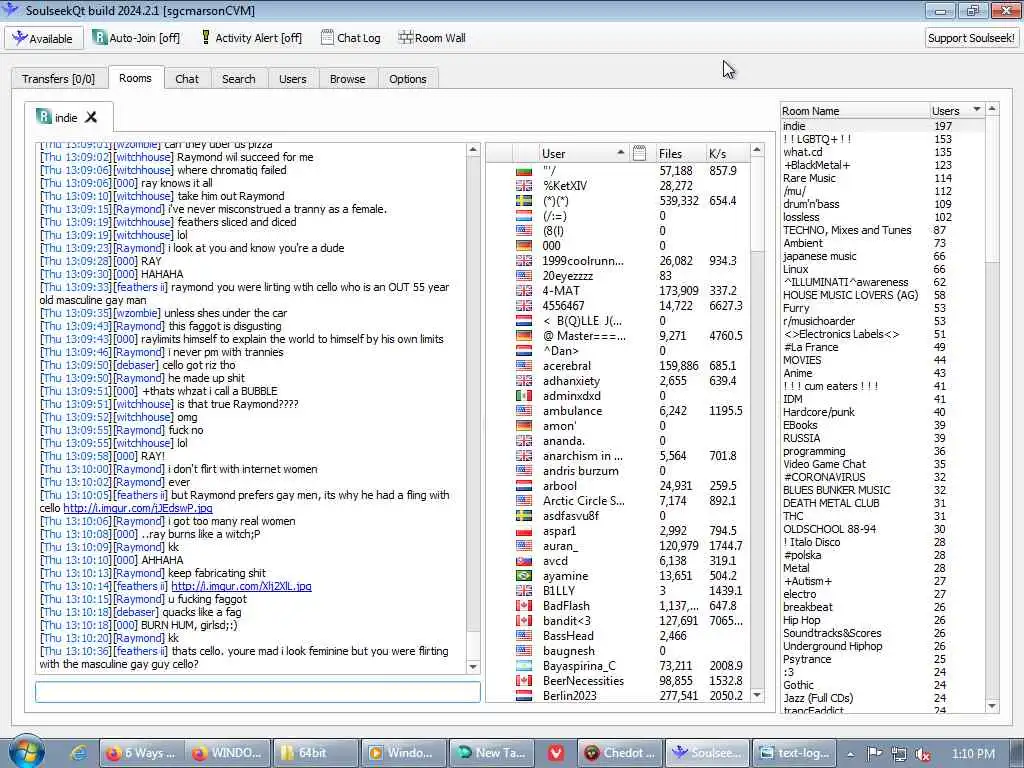1024x768 pixels.
Task: Switch to Chedot taskbar window
Action: [620, 753]
